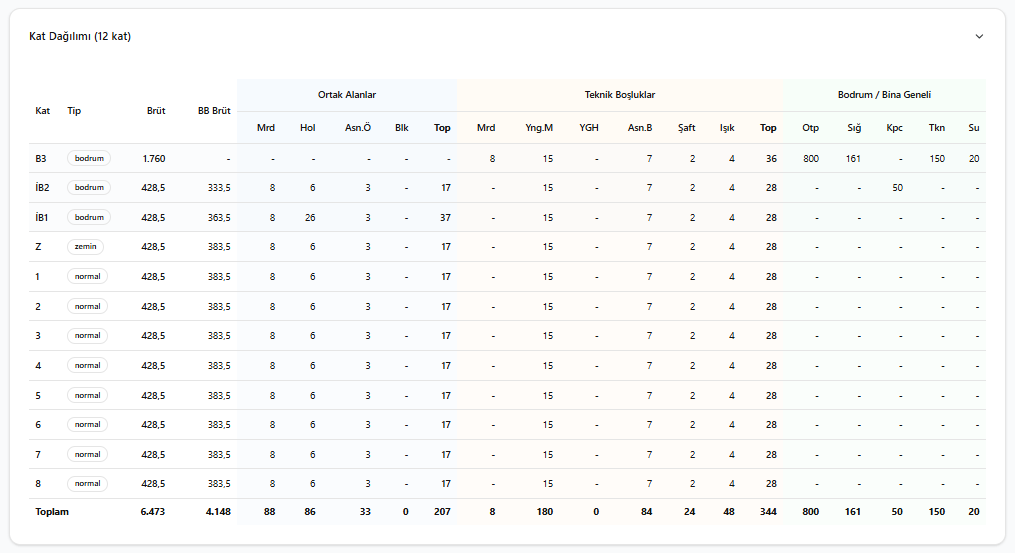
Task: Click the Toplam Brüt value 6.473
Action: (153, 512)
